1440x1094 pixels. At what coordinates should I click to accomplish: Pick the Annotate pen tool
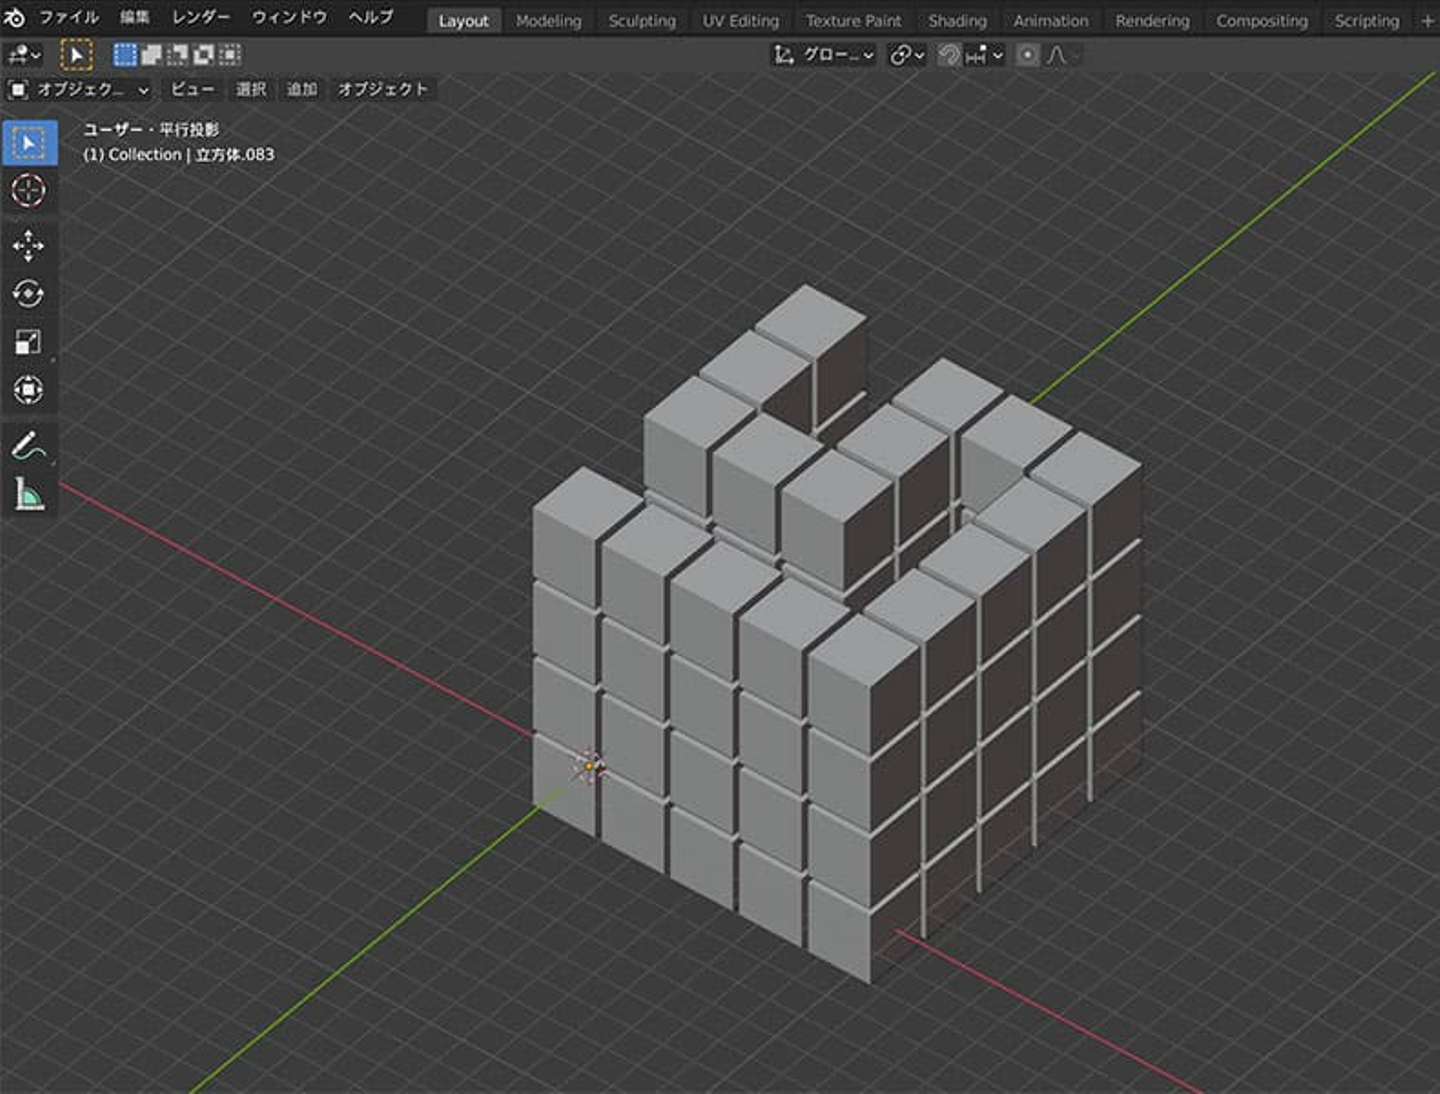click(28, 446)
